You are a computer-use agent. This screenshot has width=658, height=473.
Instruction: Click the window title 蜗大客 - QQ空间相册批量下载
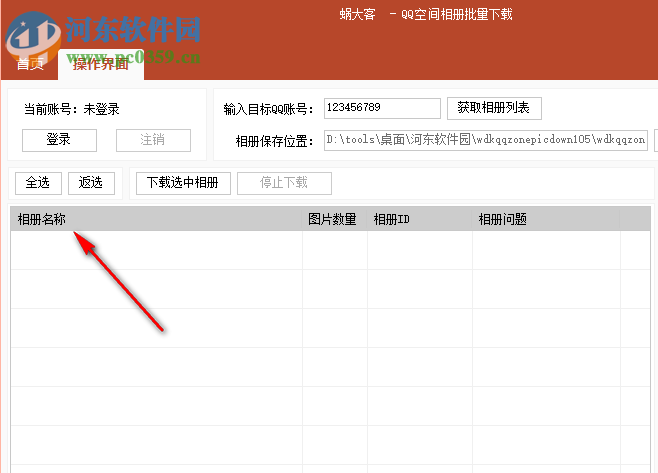(426, 15)
